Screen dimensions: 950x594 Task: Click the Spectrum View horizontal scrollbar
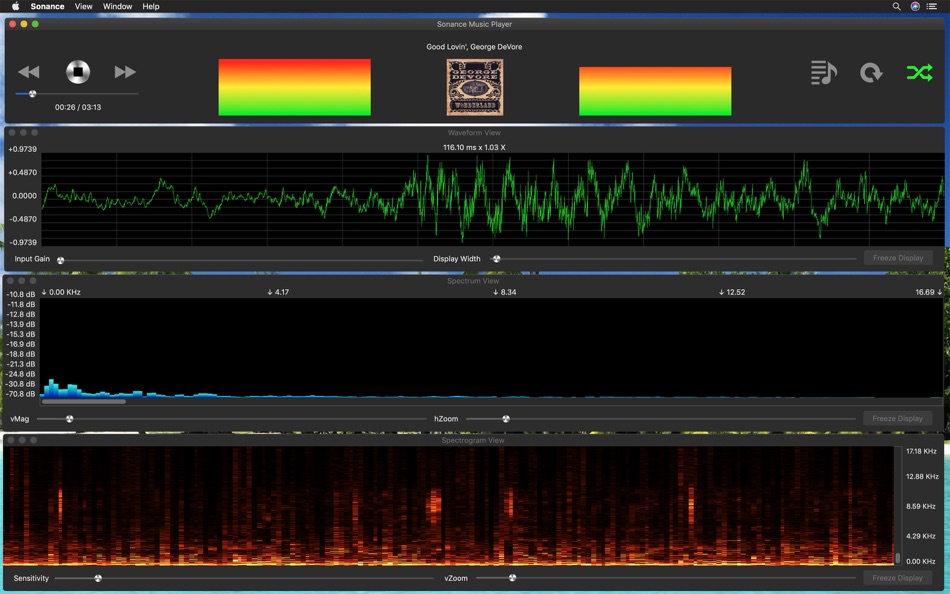84,401
